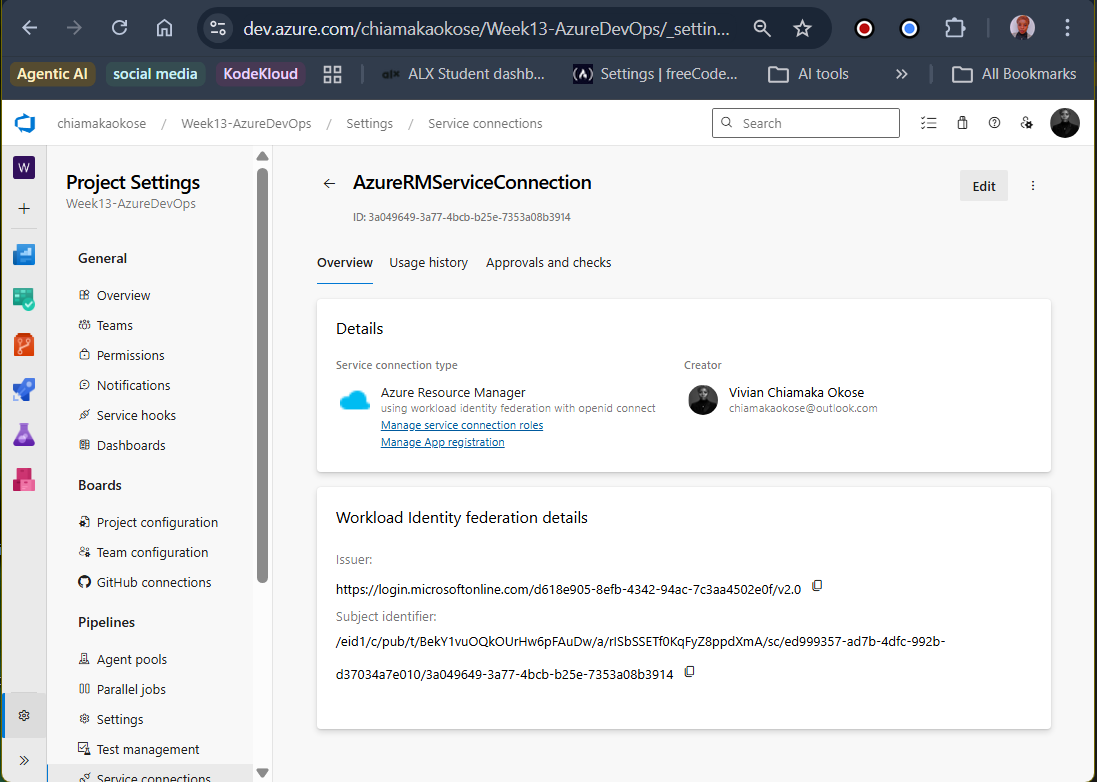Switch to the Usage history tab
The image size is (1097, 782).
(429, 262)
